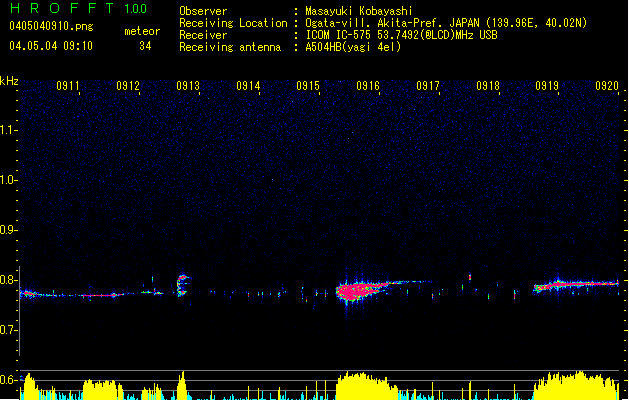Click the yellow power block below 0919
This screenshot has width=629, height=400.
coord(576,385)
